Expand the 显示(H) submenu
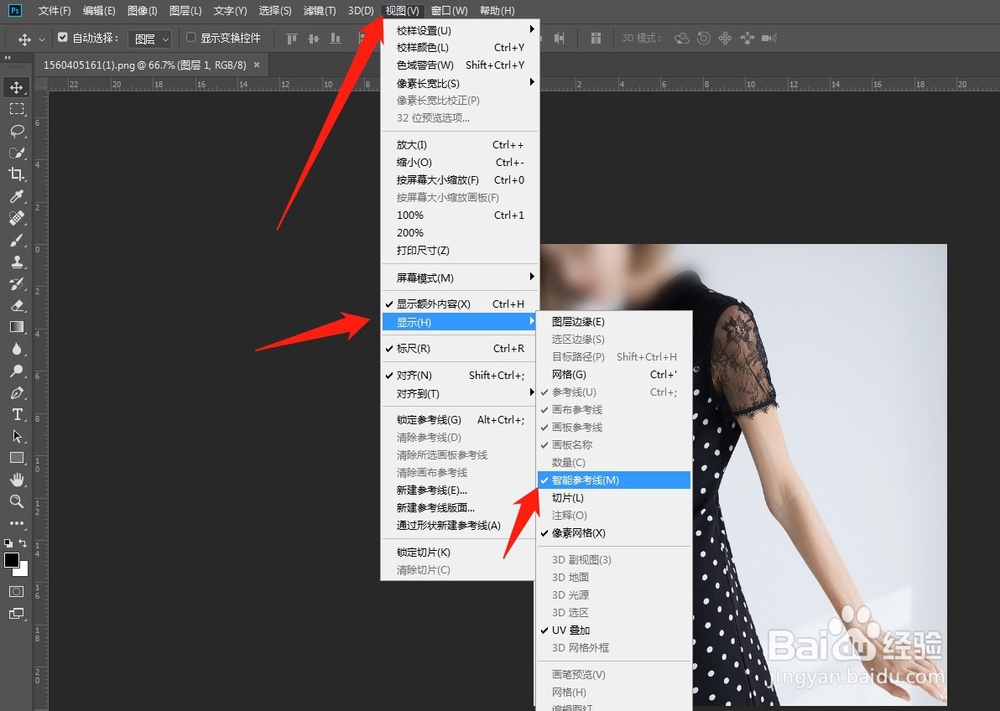The image size is (1000, 711). click(459, 322)
